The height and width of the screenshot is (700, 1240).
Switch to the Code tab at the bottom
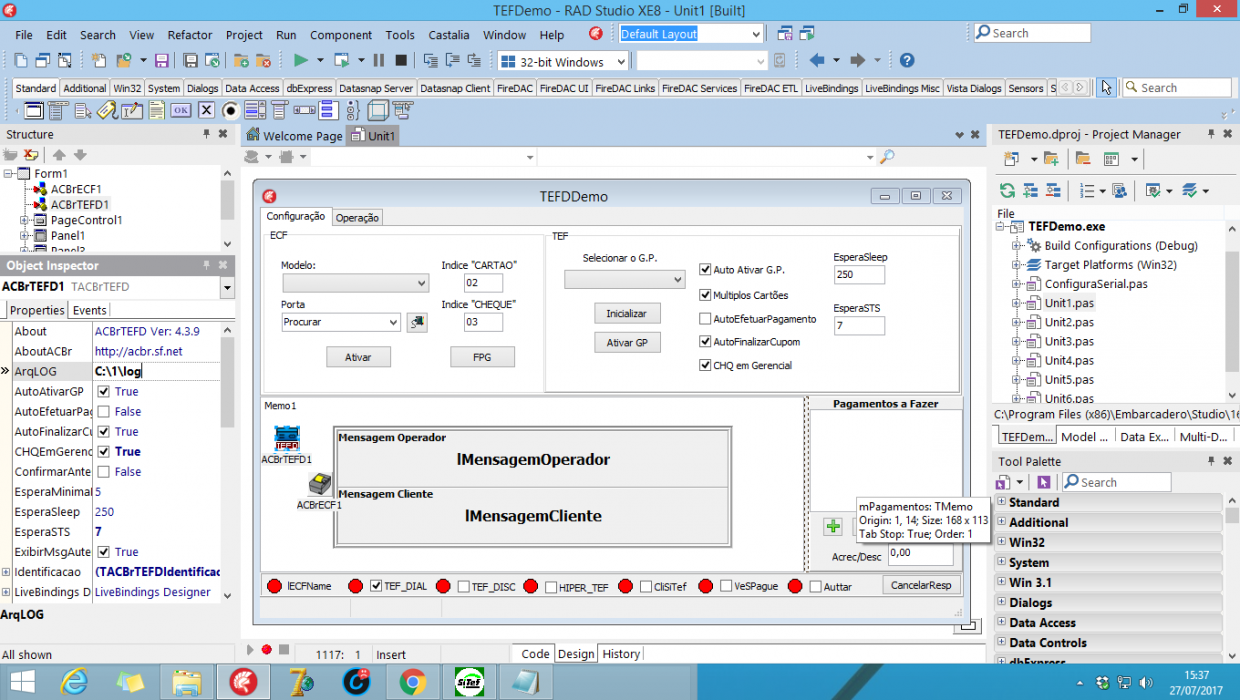[x=535, y=653]
